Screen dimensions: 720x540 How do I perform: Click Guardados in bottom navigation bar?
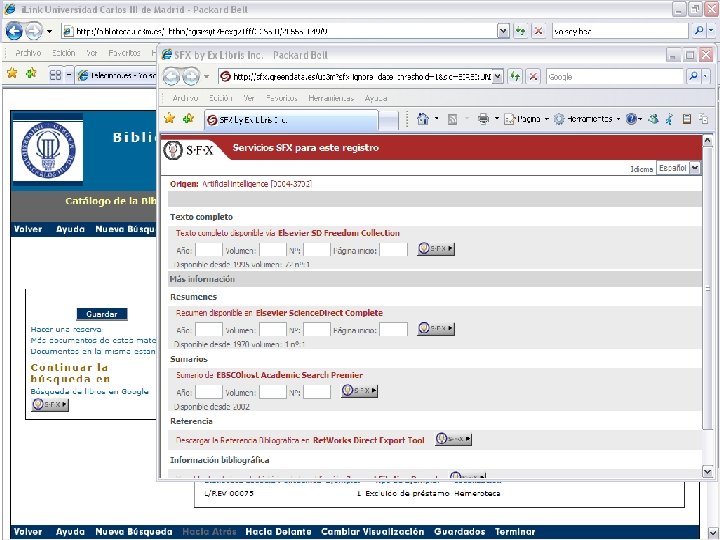459,532
